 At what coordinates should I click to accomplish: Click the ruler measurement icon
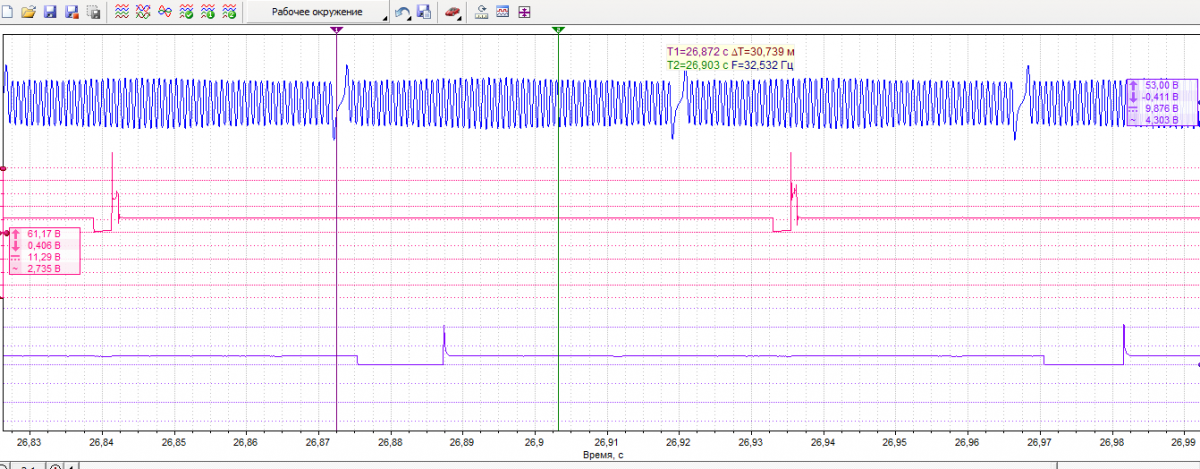coord(481,13)
